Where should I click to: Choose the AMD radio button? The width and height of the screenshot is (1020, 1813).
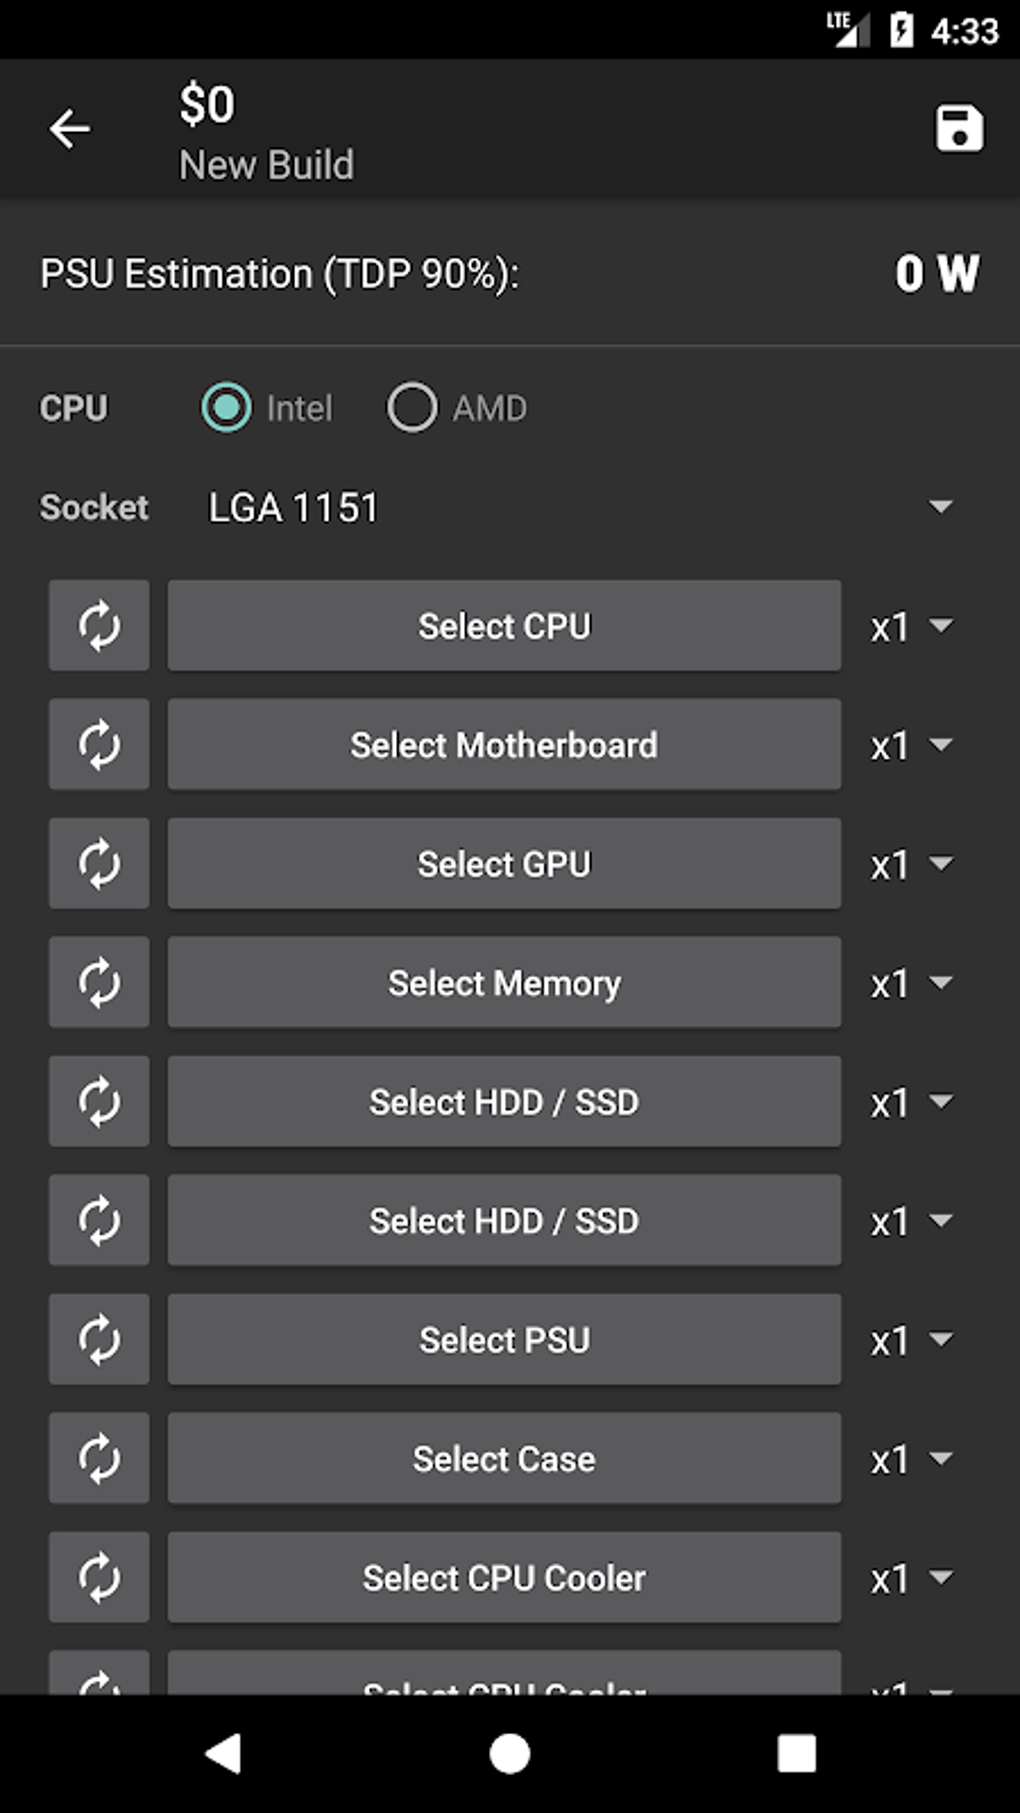pos(413,408)
